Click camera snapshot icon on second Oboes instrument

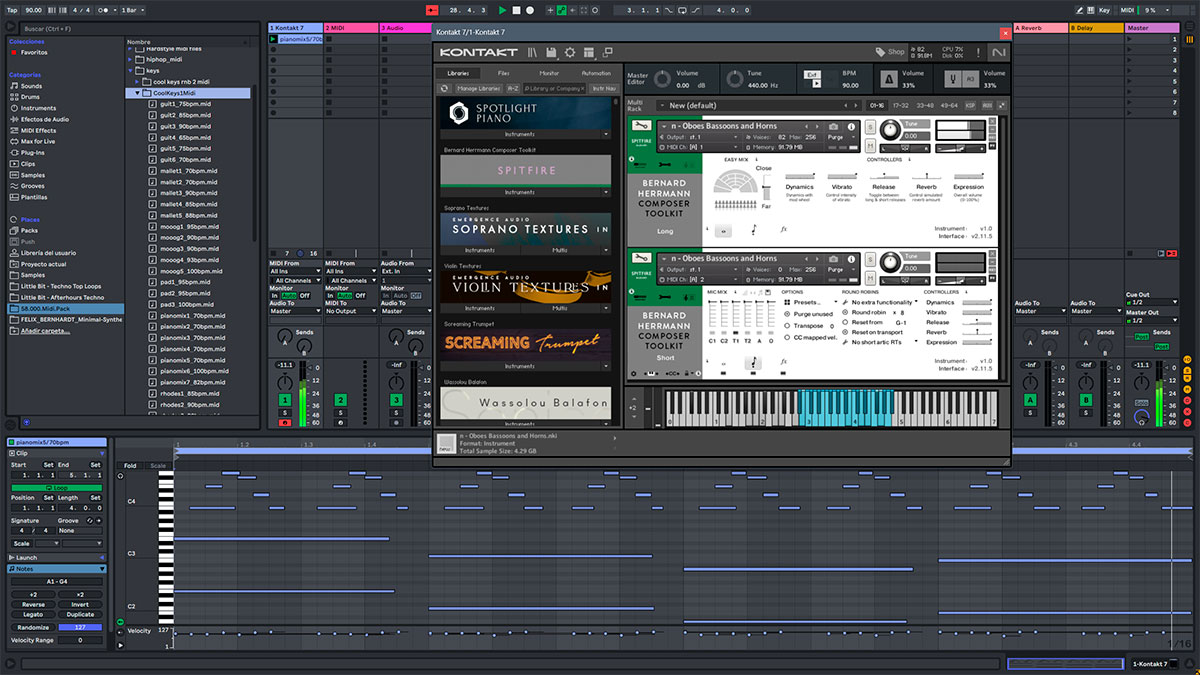[834, 259]
